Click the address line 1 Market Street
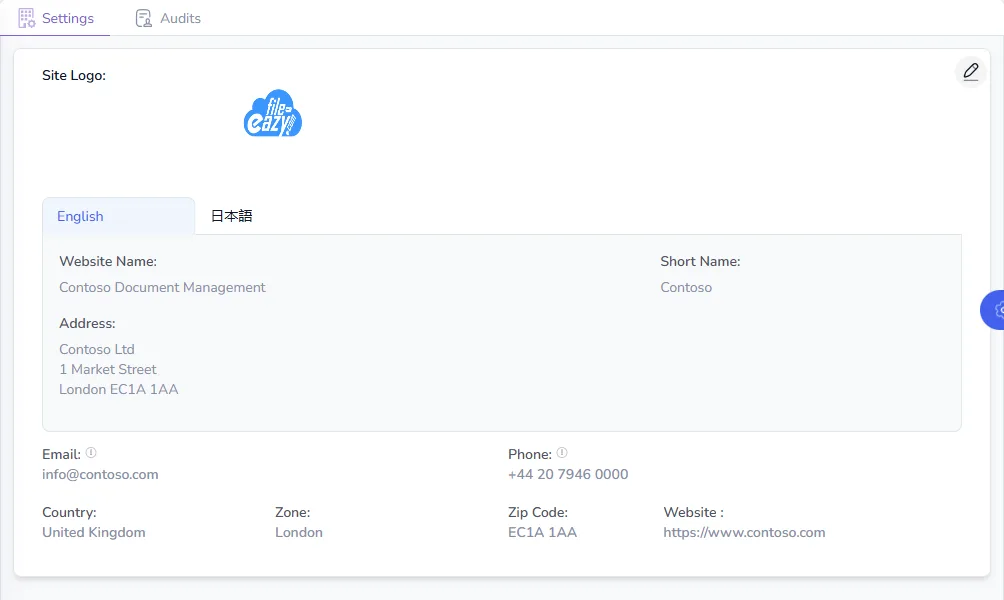This screenshot has width=1004, height=600. click(108, 369)
